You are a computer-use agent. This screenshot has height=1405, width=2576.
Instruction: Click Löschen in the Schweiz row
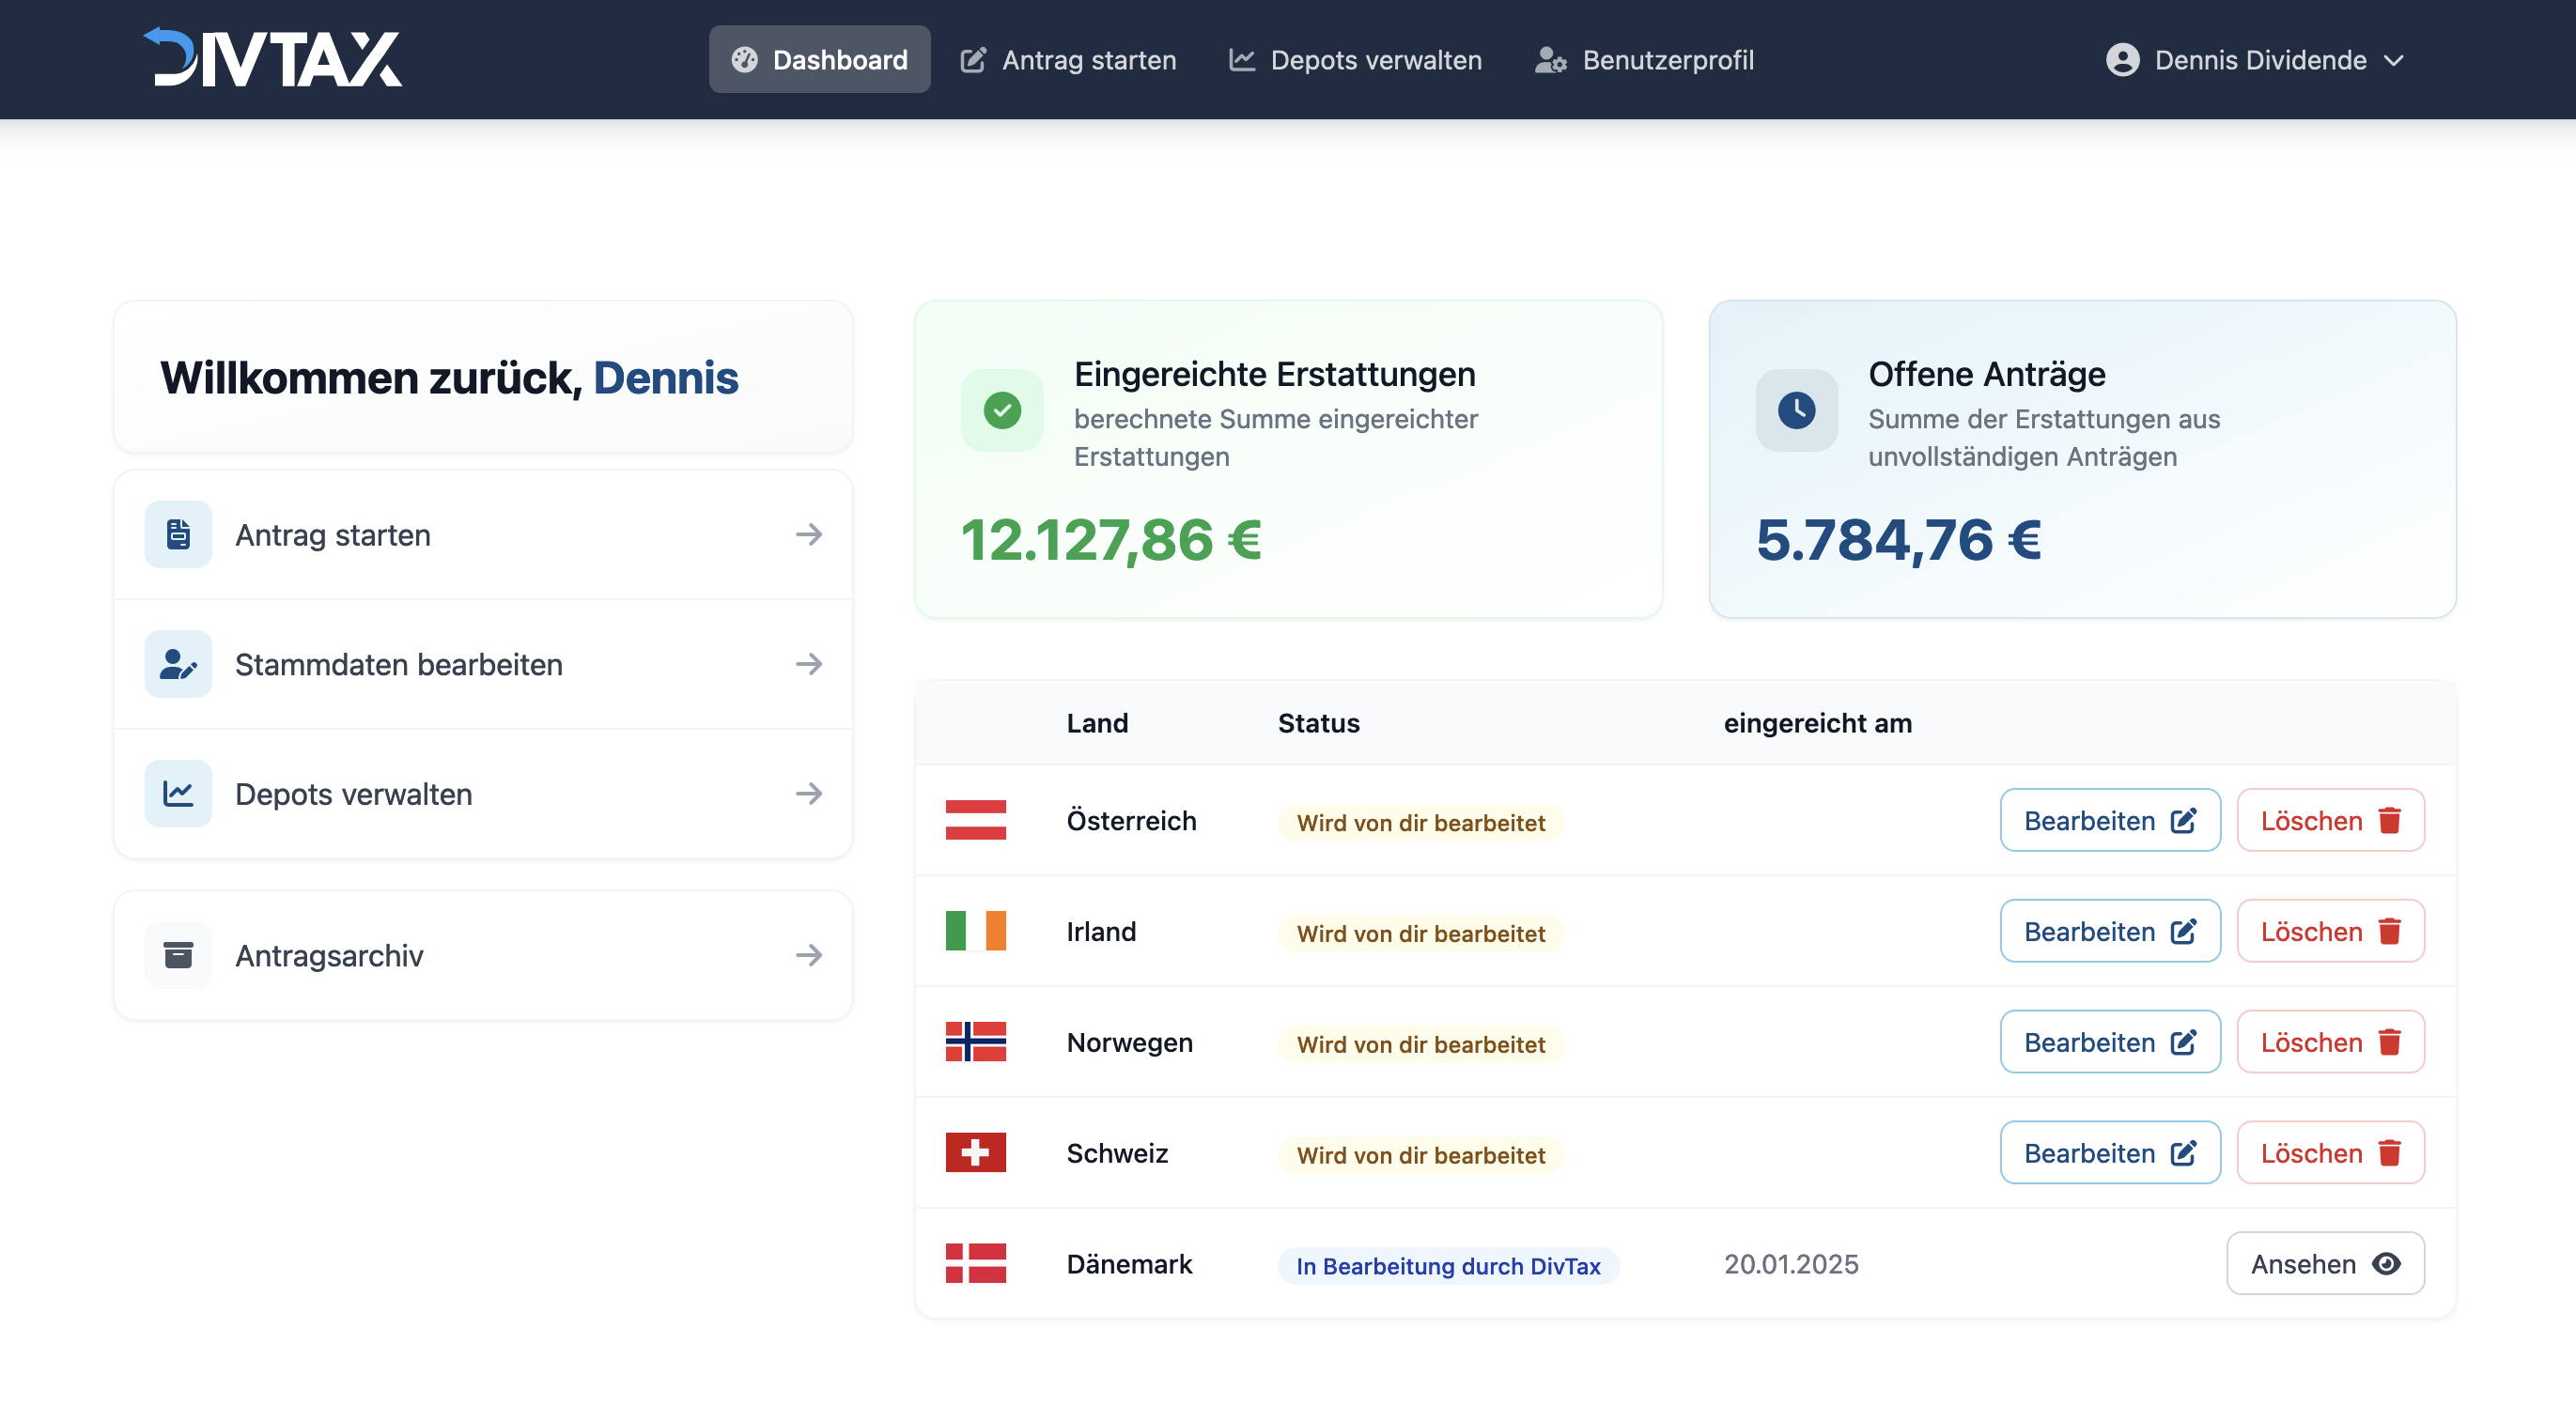click(2331, 1154)
